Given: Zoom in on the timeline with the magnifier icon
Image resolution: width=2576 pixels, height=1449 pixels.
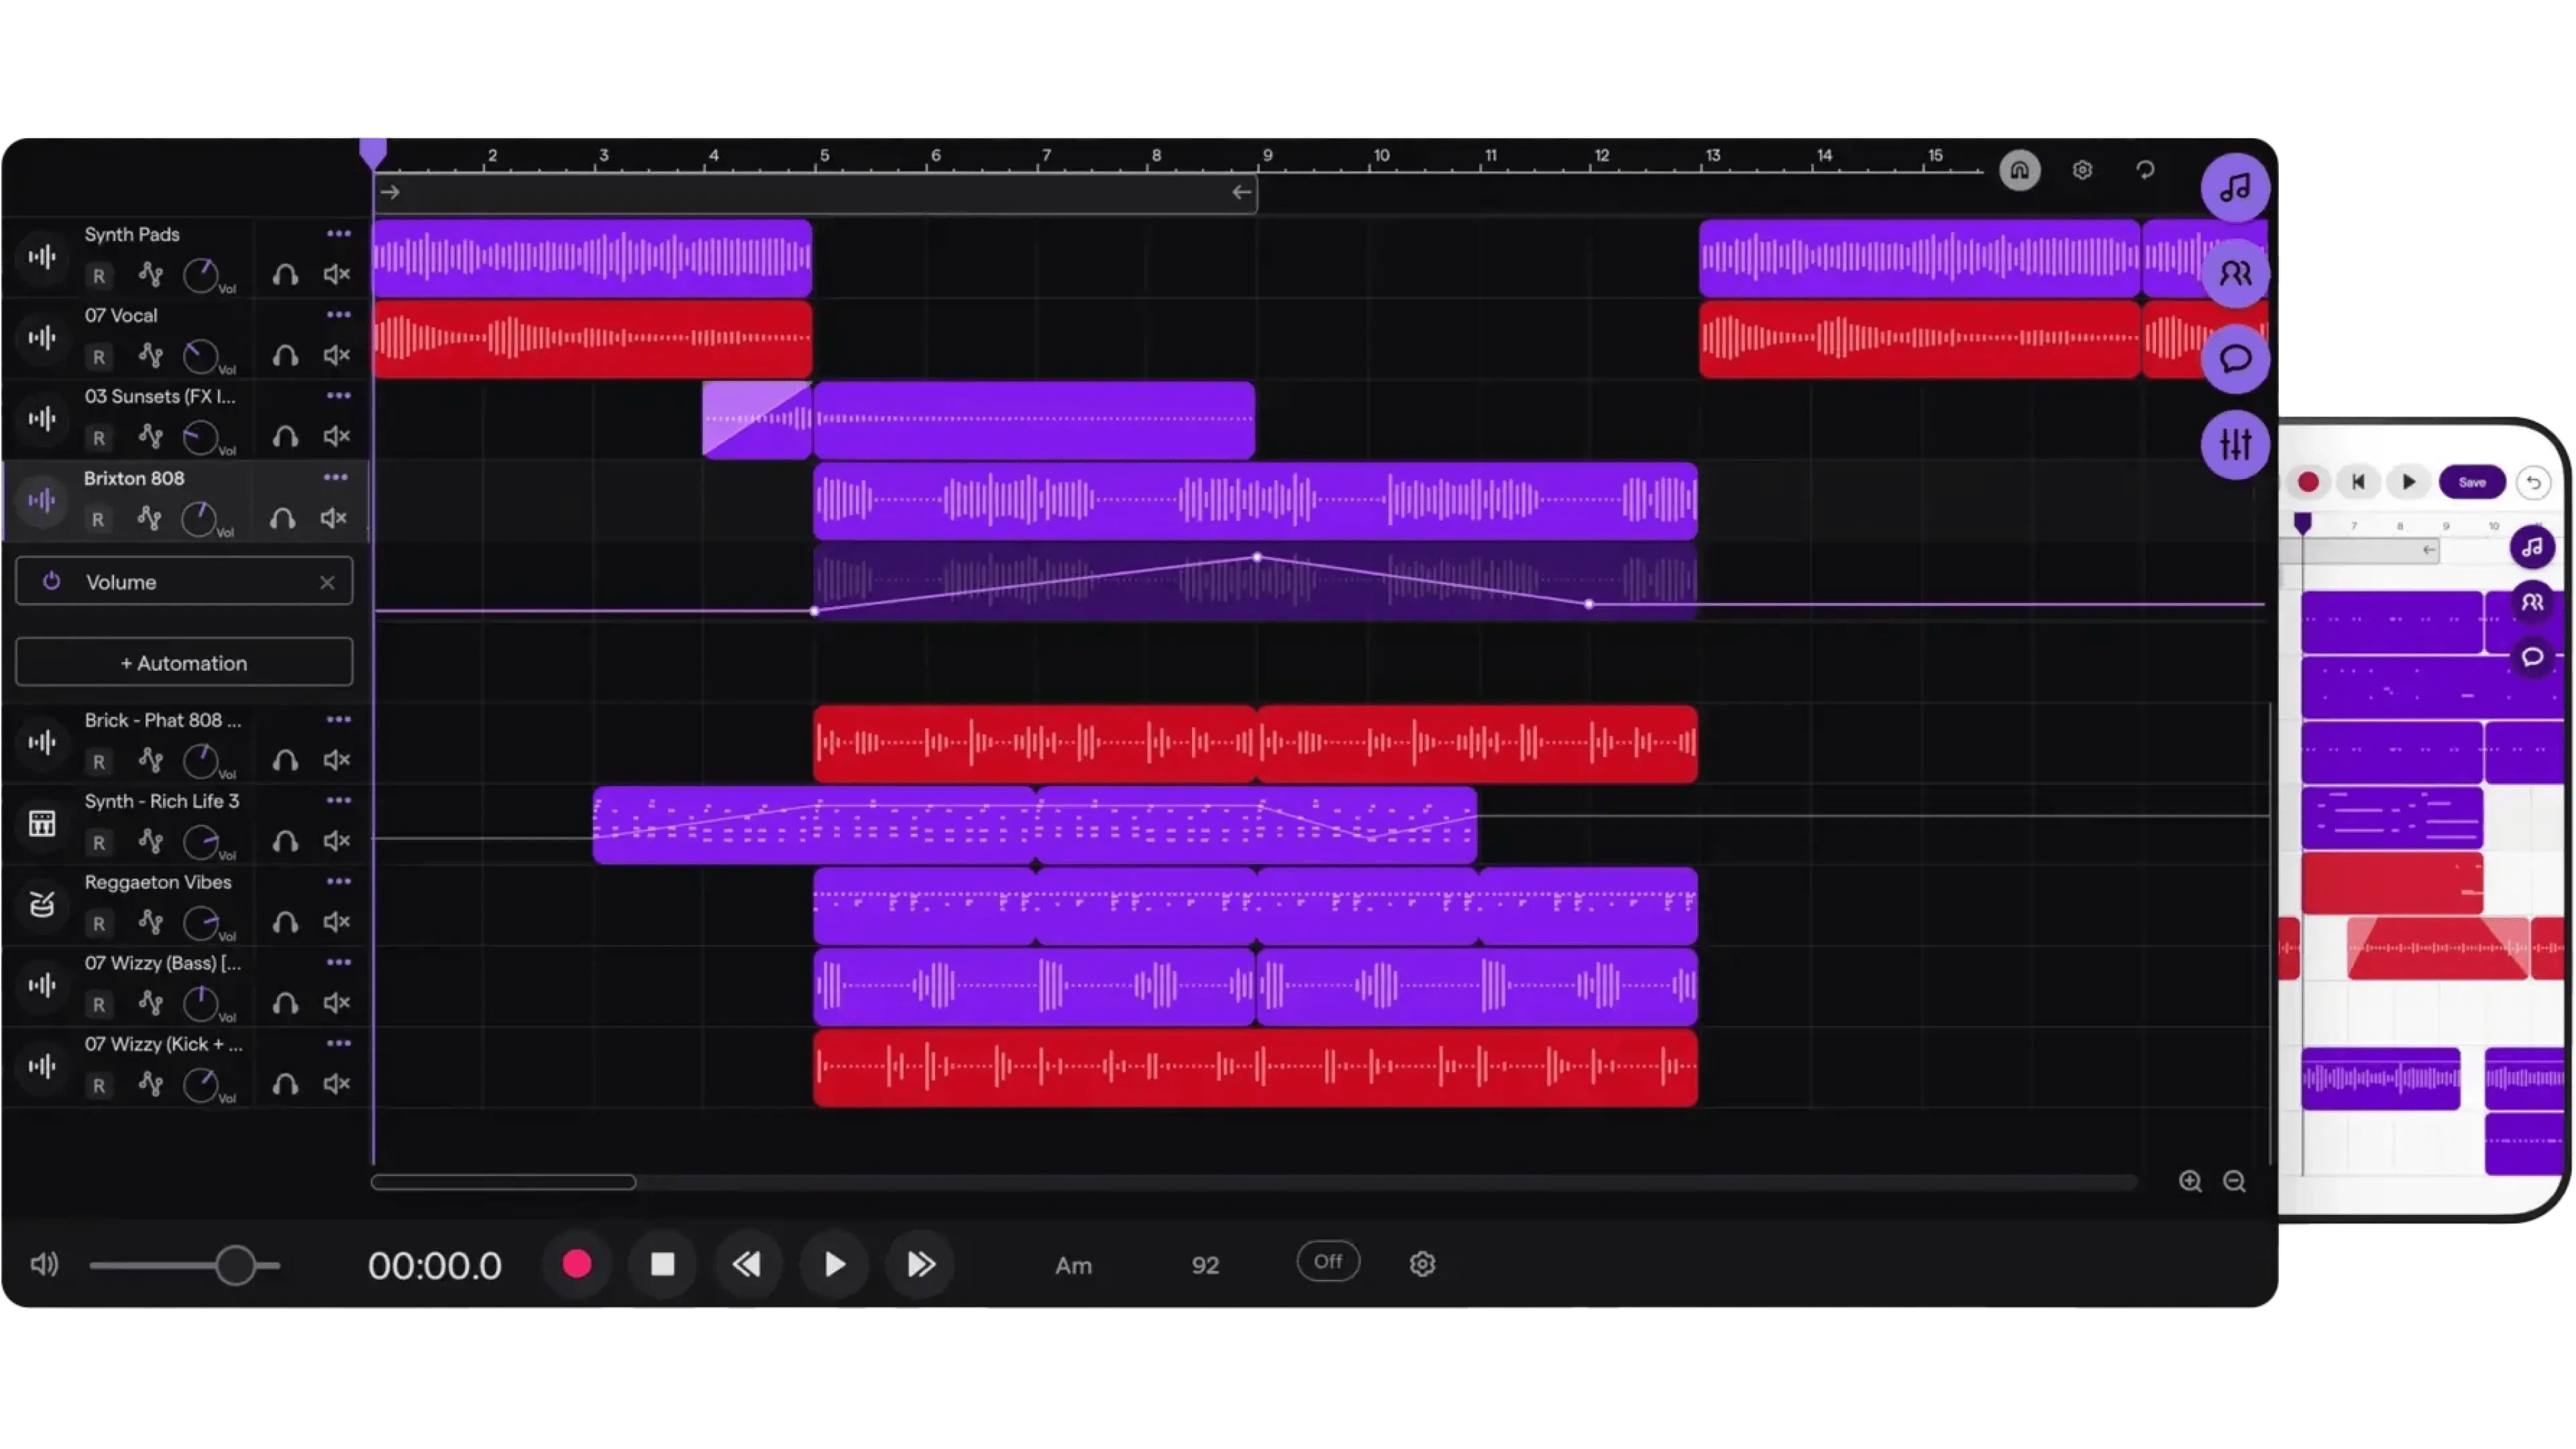Looking at the screenshot, I should [x=2190, y=1182].
